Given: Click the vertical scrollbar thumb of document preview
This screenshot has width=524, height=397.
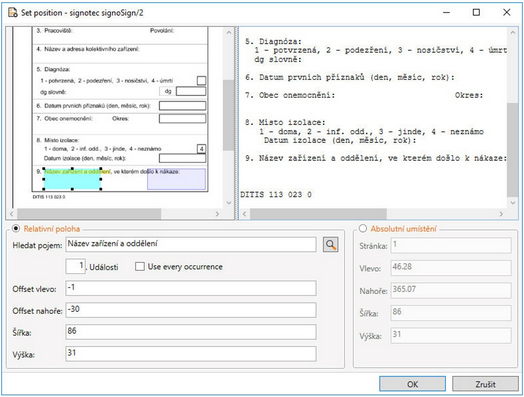Looking at the screenshot, I should tap(229, 115).
